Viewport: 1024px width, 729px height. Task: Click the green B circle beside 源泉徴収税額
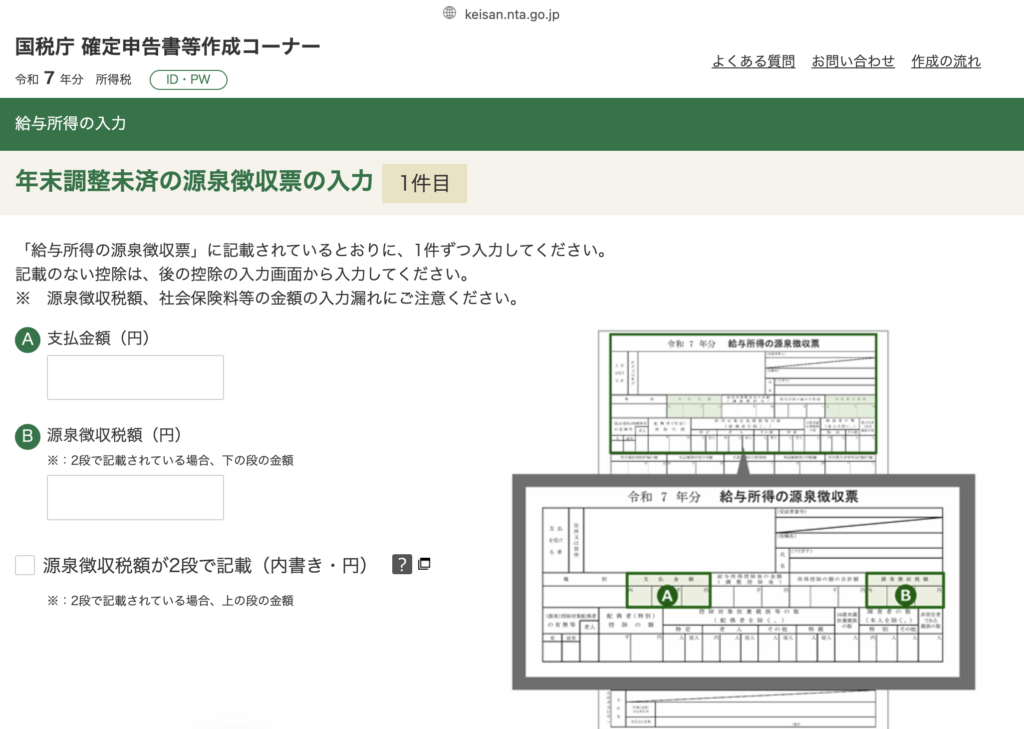(x=27, y=436)
